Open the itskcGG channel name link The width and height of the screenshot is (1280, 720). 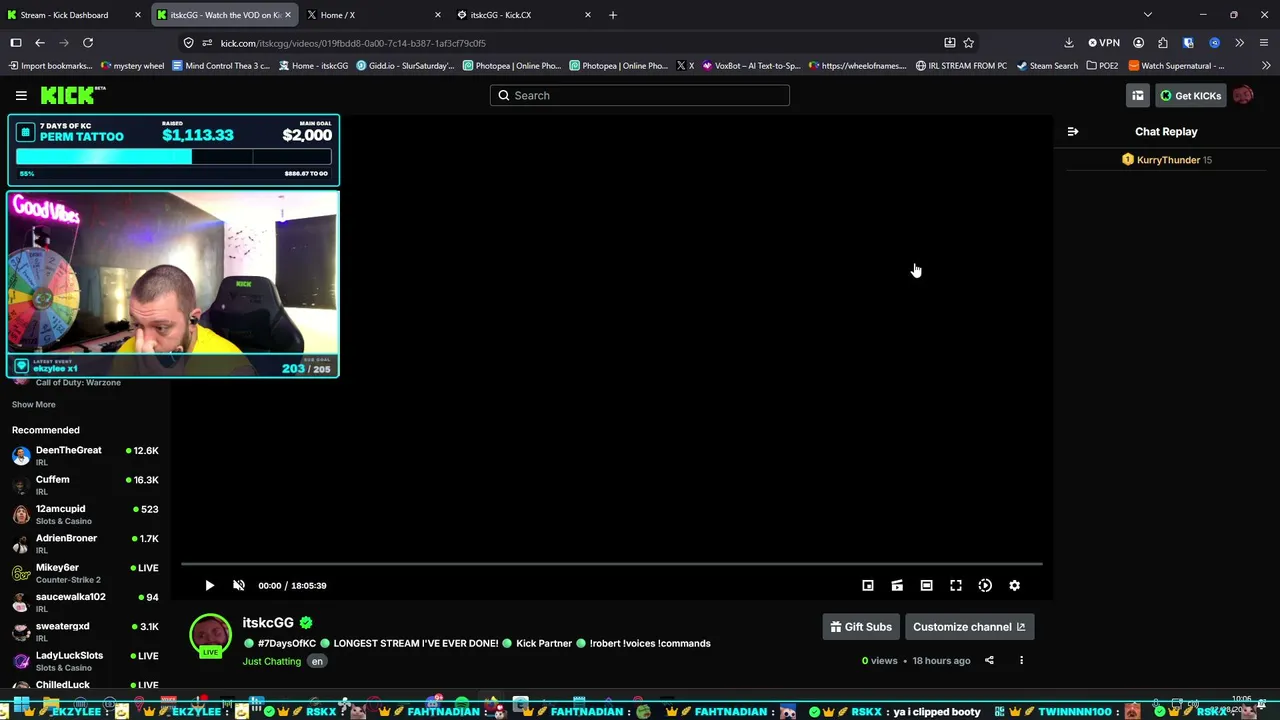coord(268,623)
